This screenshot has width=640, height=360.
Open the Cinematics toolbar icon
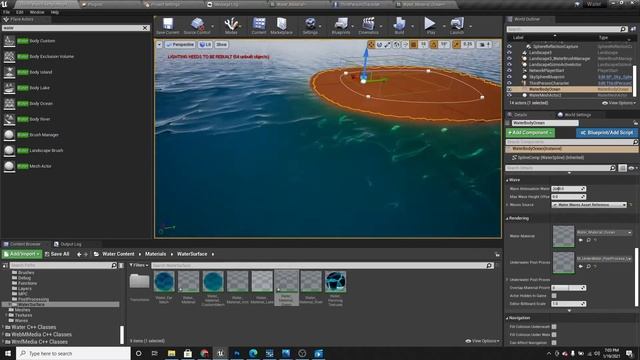tap(369, 26)
